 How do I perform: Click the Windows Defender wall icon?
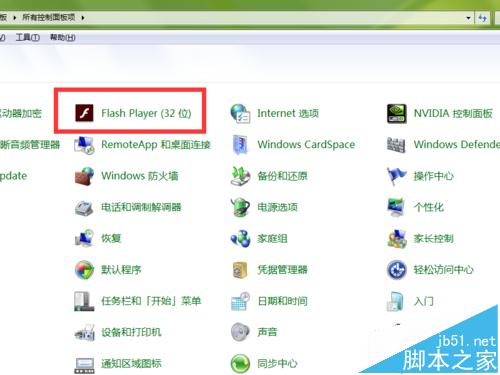396,145
